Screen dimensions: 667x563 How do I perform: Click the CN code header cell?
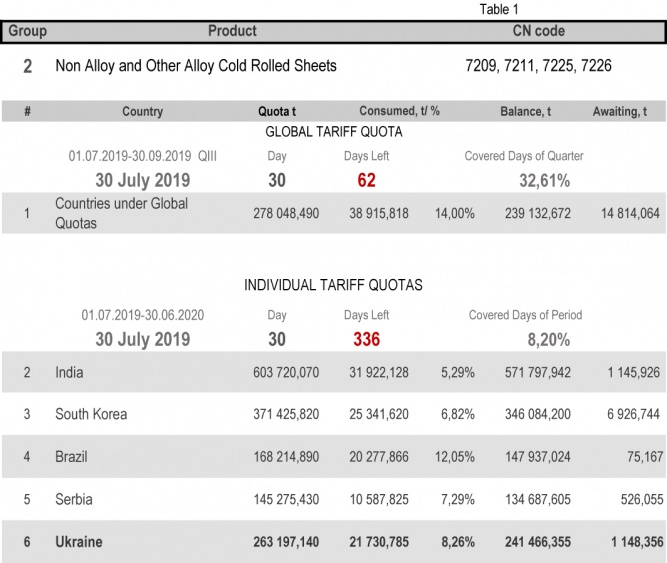[x=538, y=31]
